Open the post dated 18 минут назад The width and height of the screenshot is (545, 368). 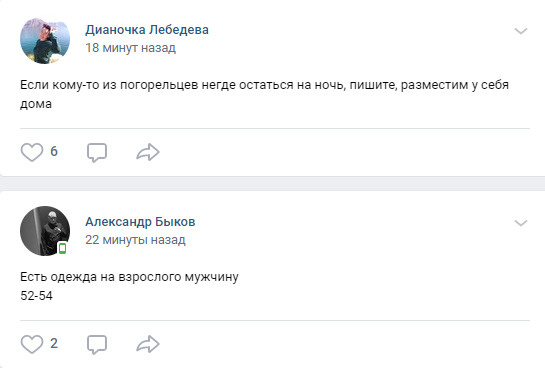[131, 48]
